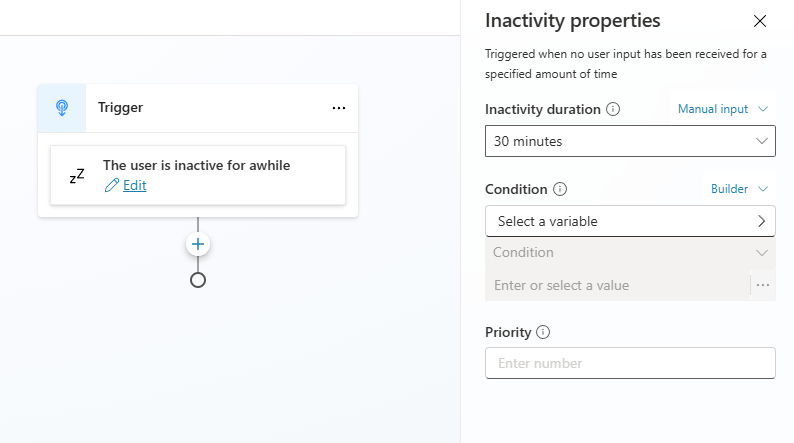Viewport: 794px width, 443px height.
Task: Click the Priority Enter number field
Action: [630, 363]
